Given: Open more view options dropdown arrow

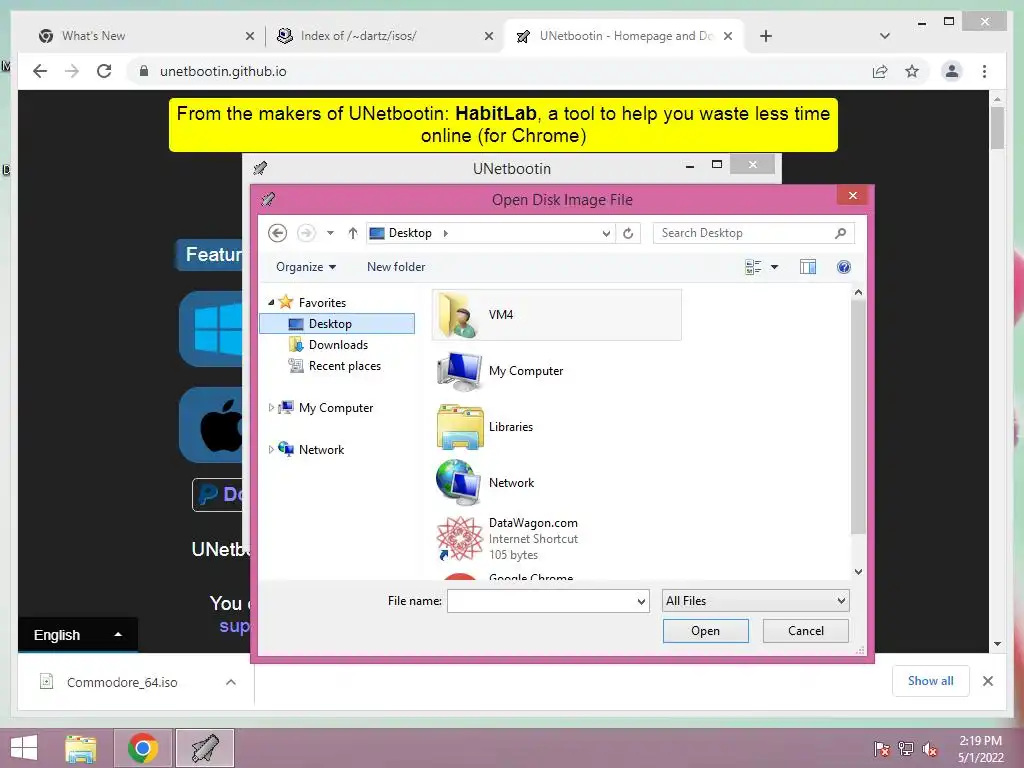Looking at the screenshot, I should coord(775,267).
